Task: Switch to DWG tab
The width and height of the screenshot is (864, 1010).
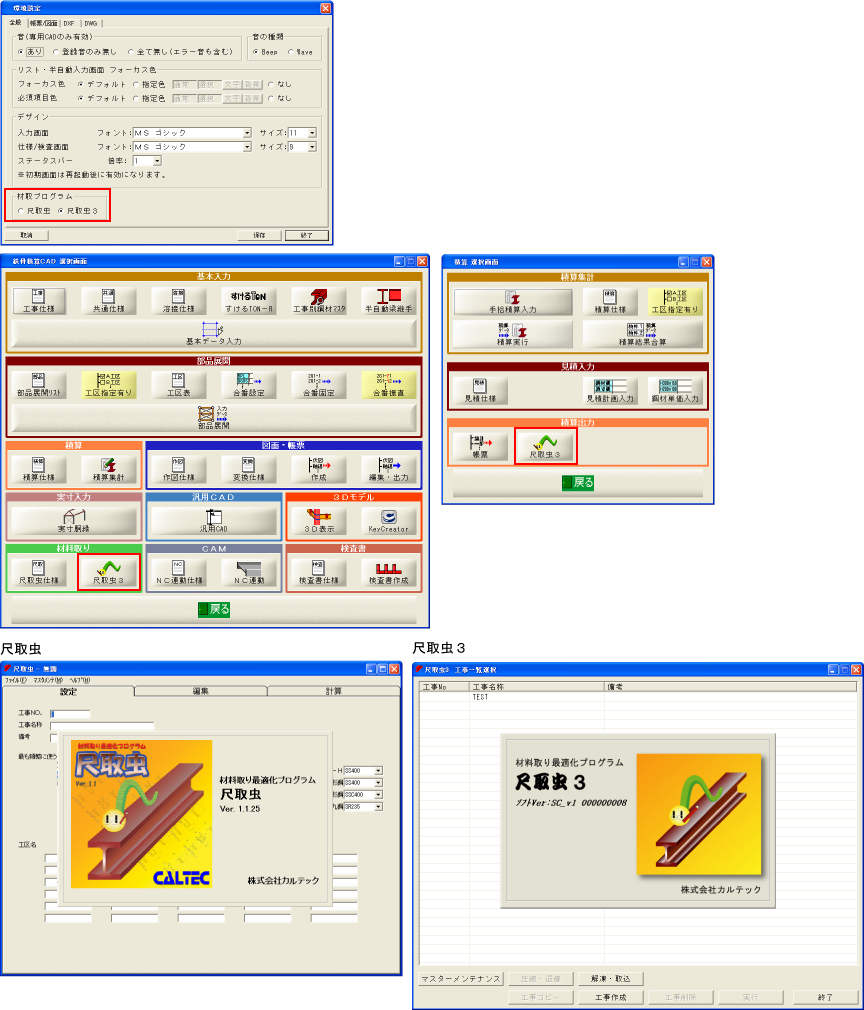Action: coord(91,23)
